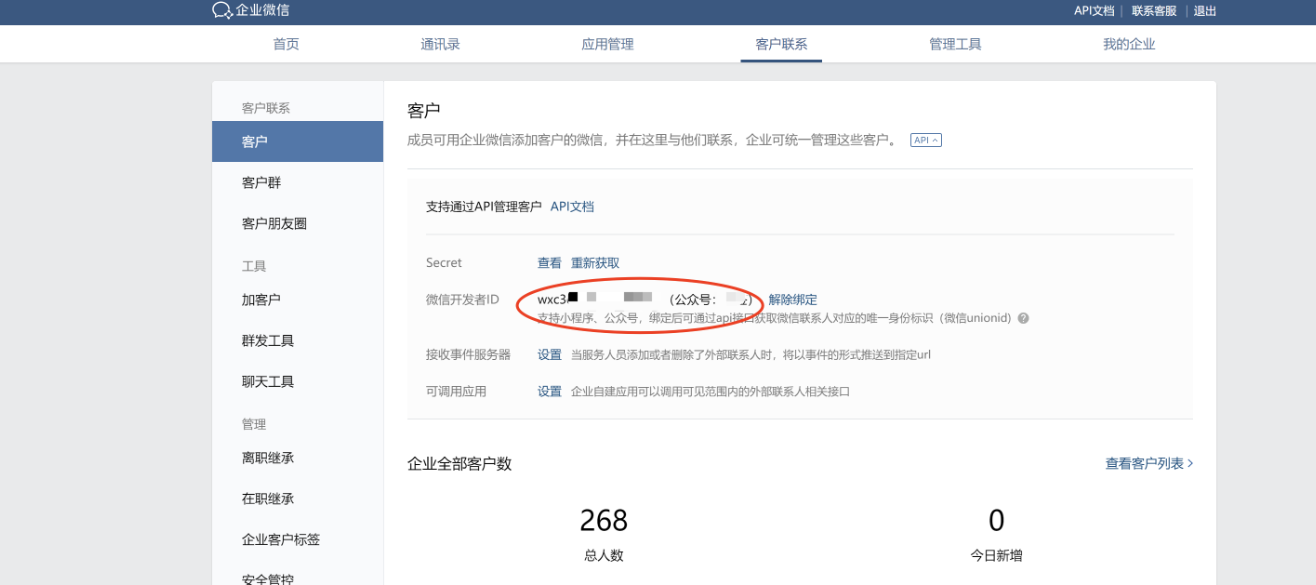The width and height of the screenshot is (1316, 585).
Task: Collapse the API badge next to description
Action: 925,140
